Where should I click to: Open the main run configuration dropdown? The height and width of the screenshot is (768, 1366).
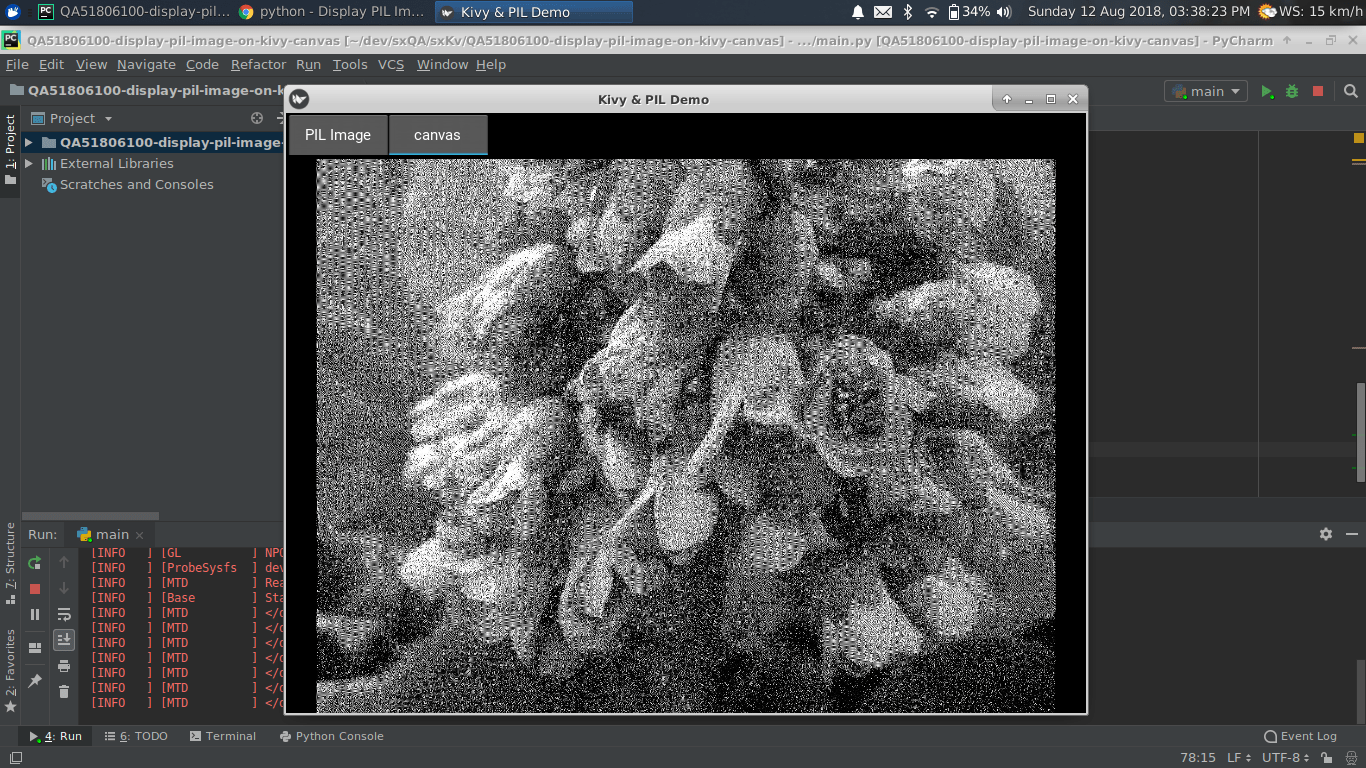pyautogui.click(x=1205, y=90)
